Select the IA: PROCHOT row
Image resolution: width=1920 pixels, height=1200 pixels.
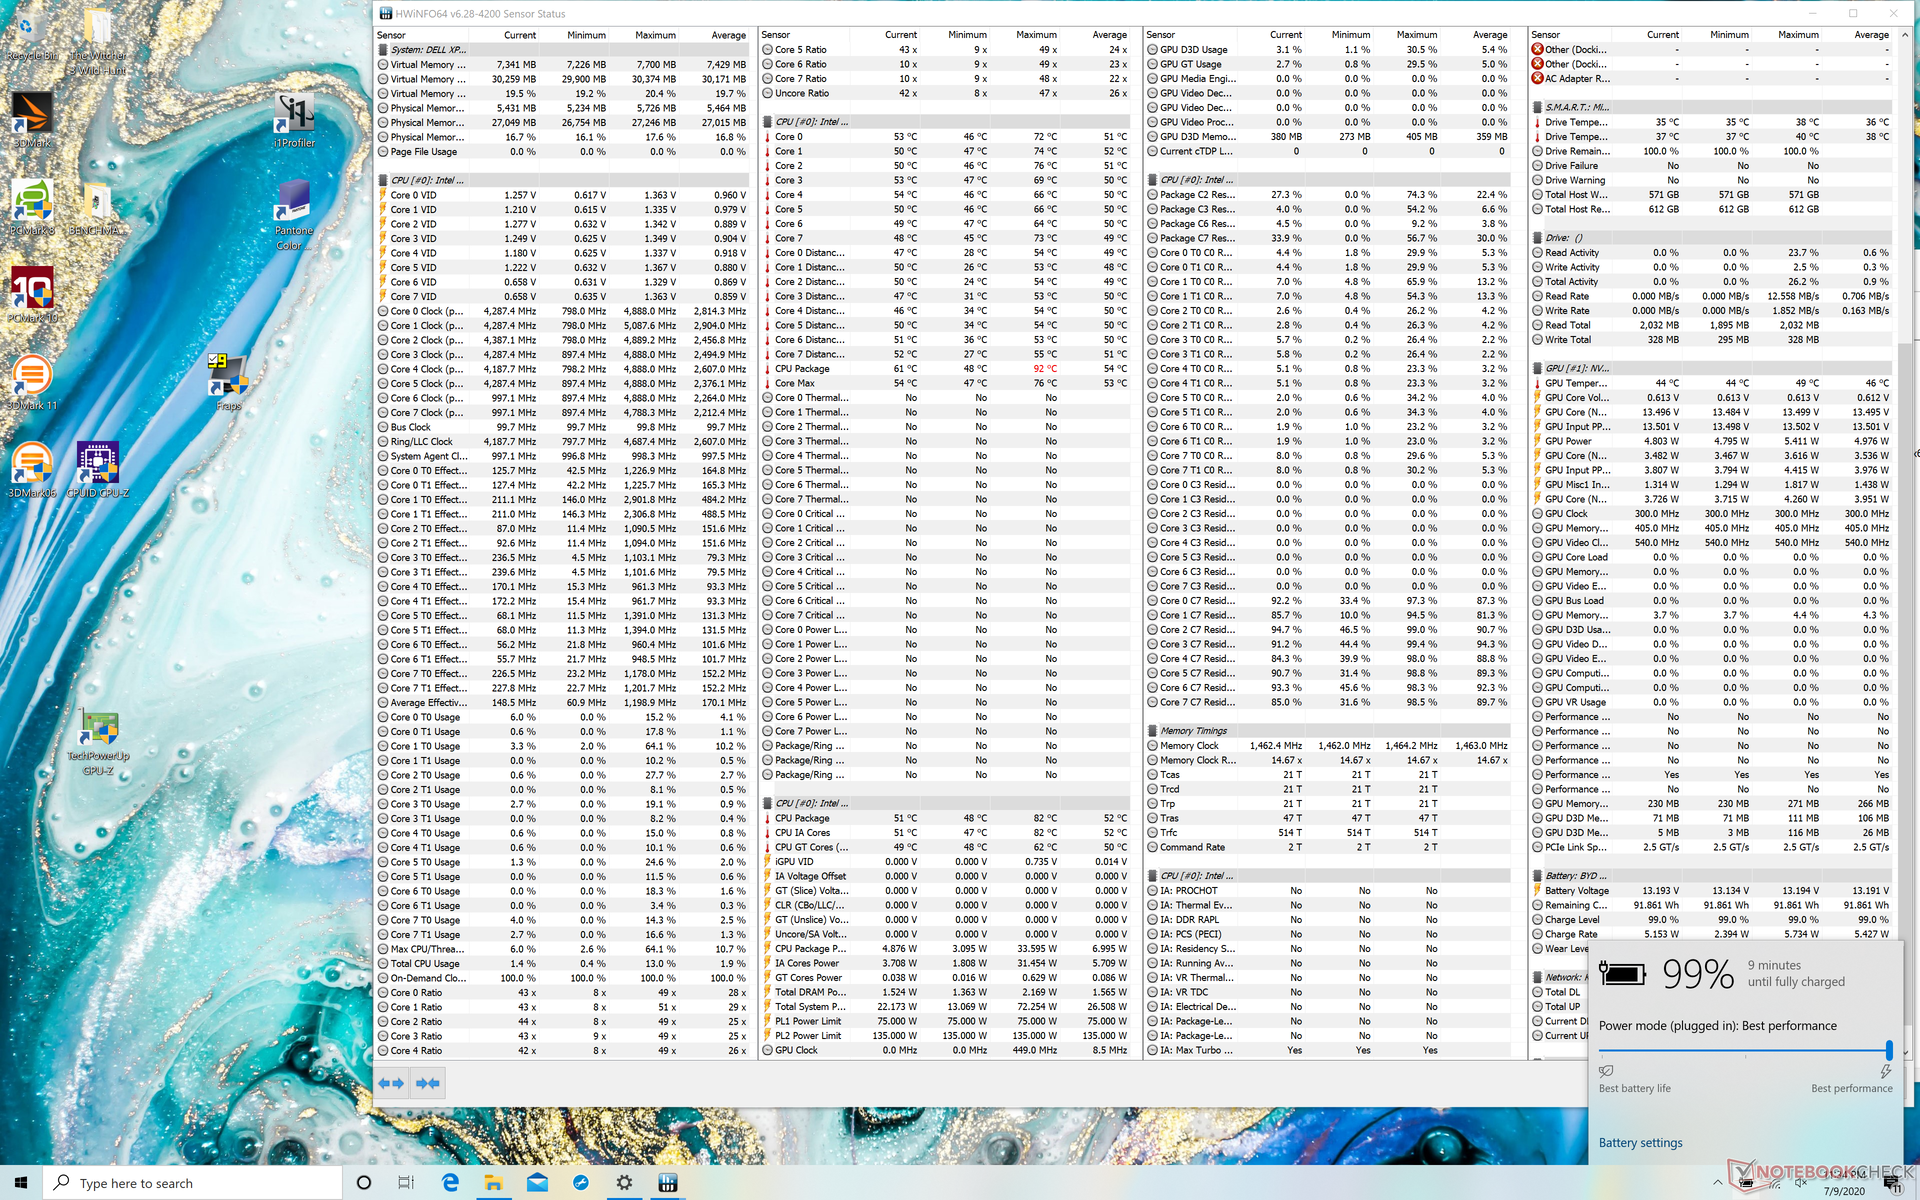pos(1328,890)
